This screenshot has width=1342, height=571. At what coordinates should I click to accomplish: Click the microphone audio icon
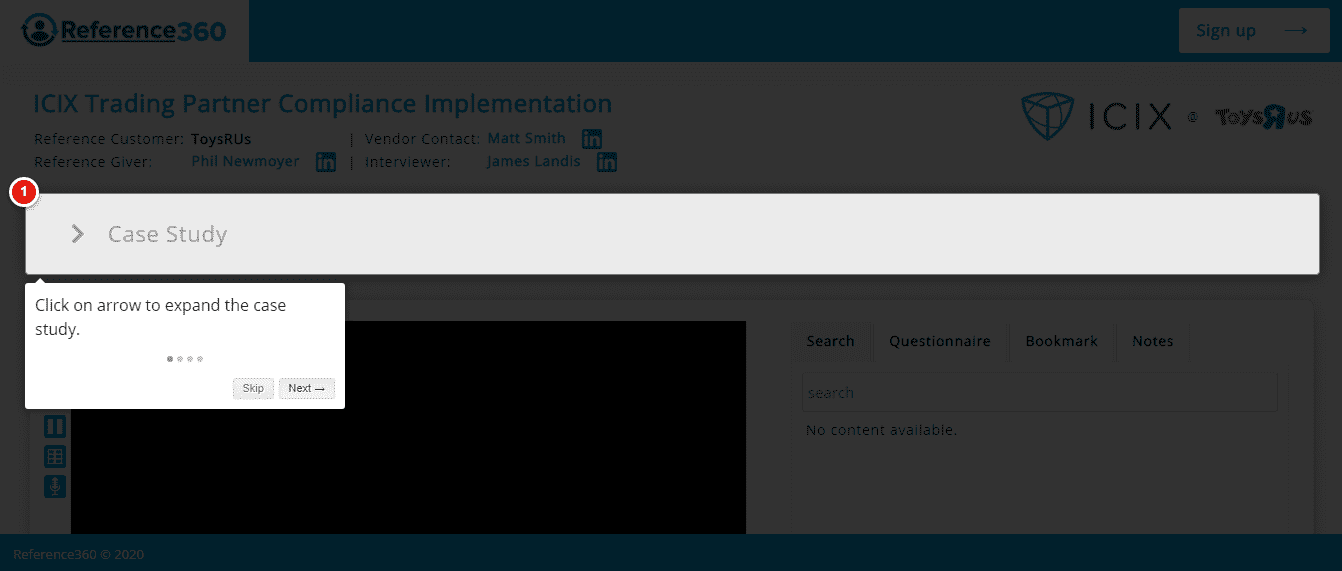point(55,487)
